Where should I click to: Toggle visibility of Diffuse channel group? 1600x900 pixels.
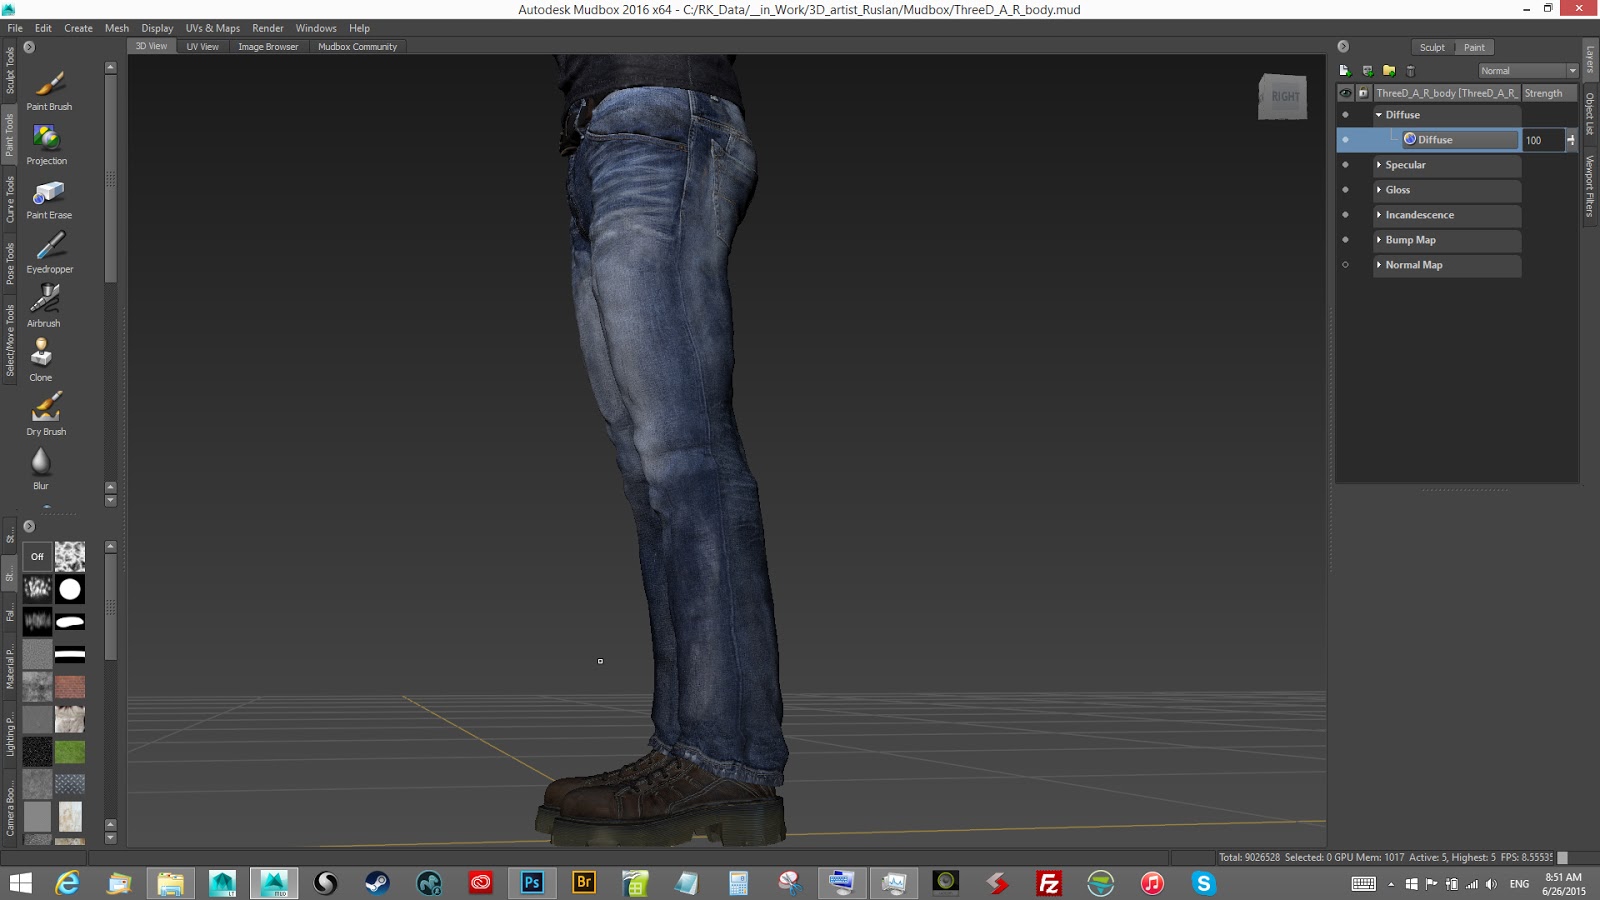(1345, 115)
